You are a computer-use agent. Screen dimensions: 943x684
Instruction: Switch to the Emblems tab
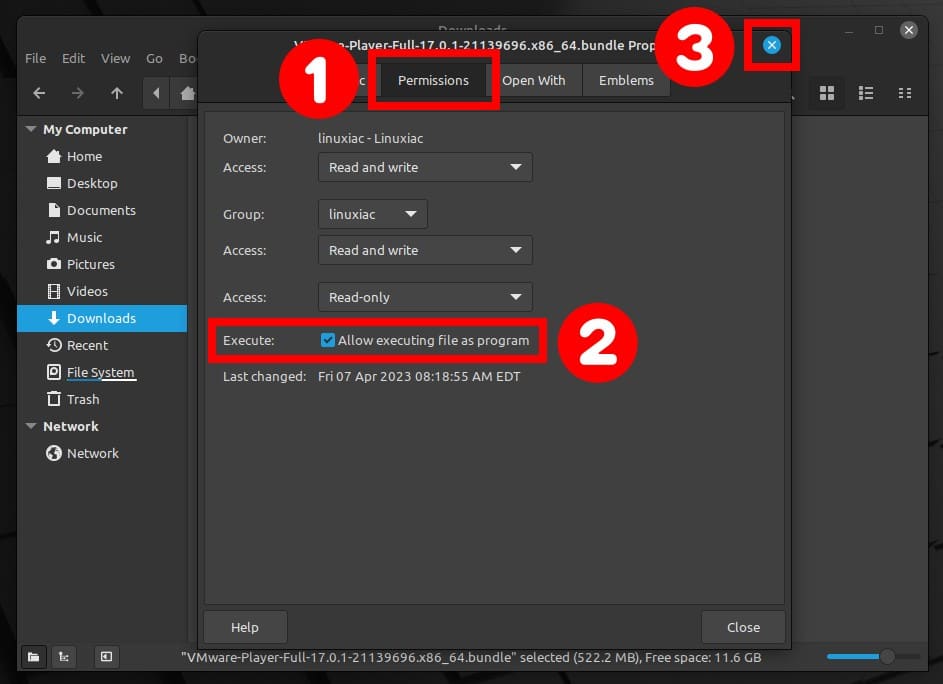[626, 81]
